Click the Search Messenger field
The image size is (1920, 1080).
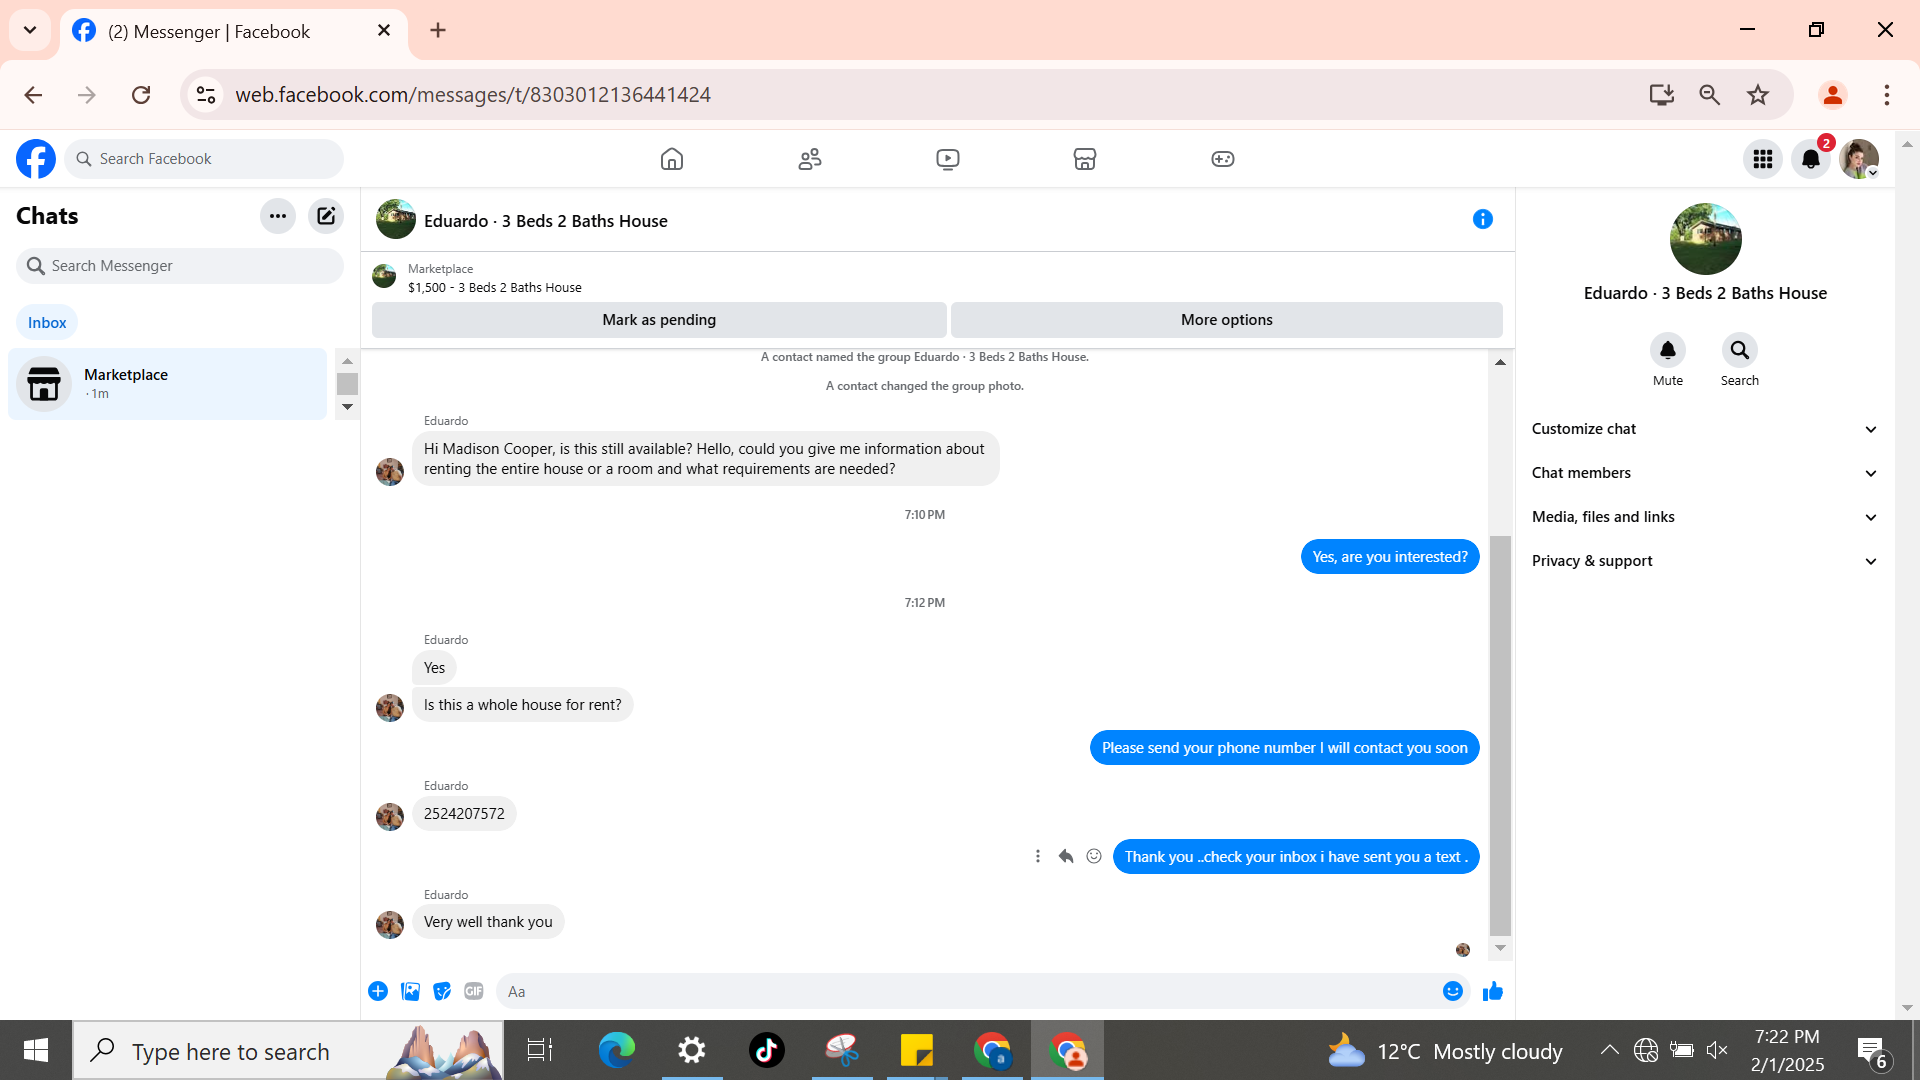180,266
